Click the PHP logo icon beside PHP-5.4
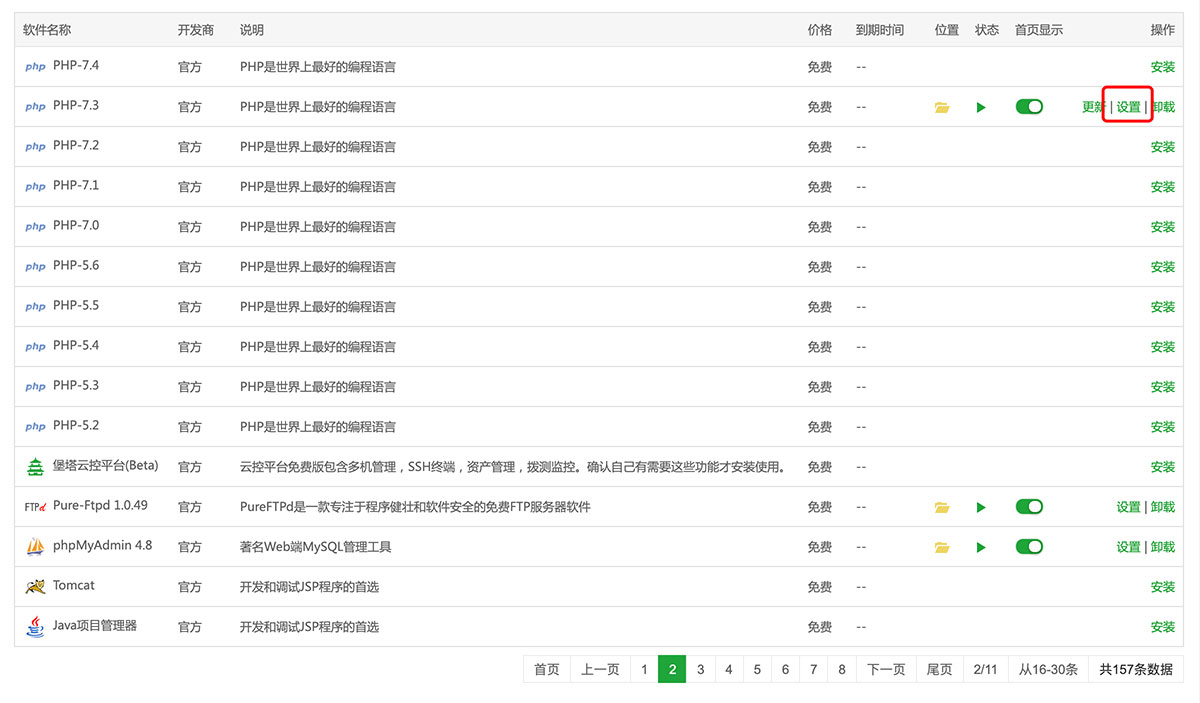Viewport: 1200px width, 703px height. [35, 347]
